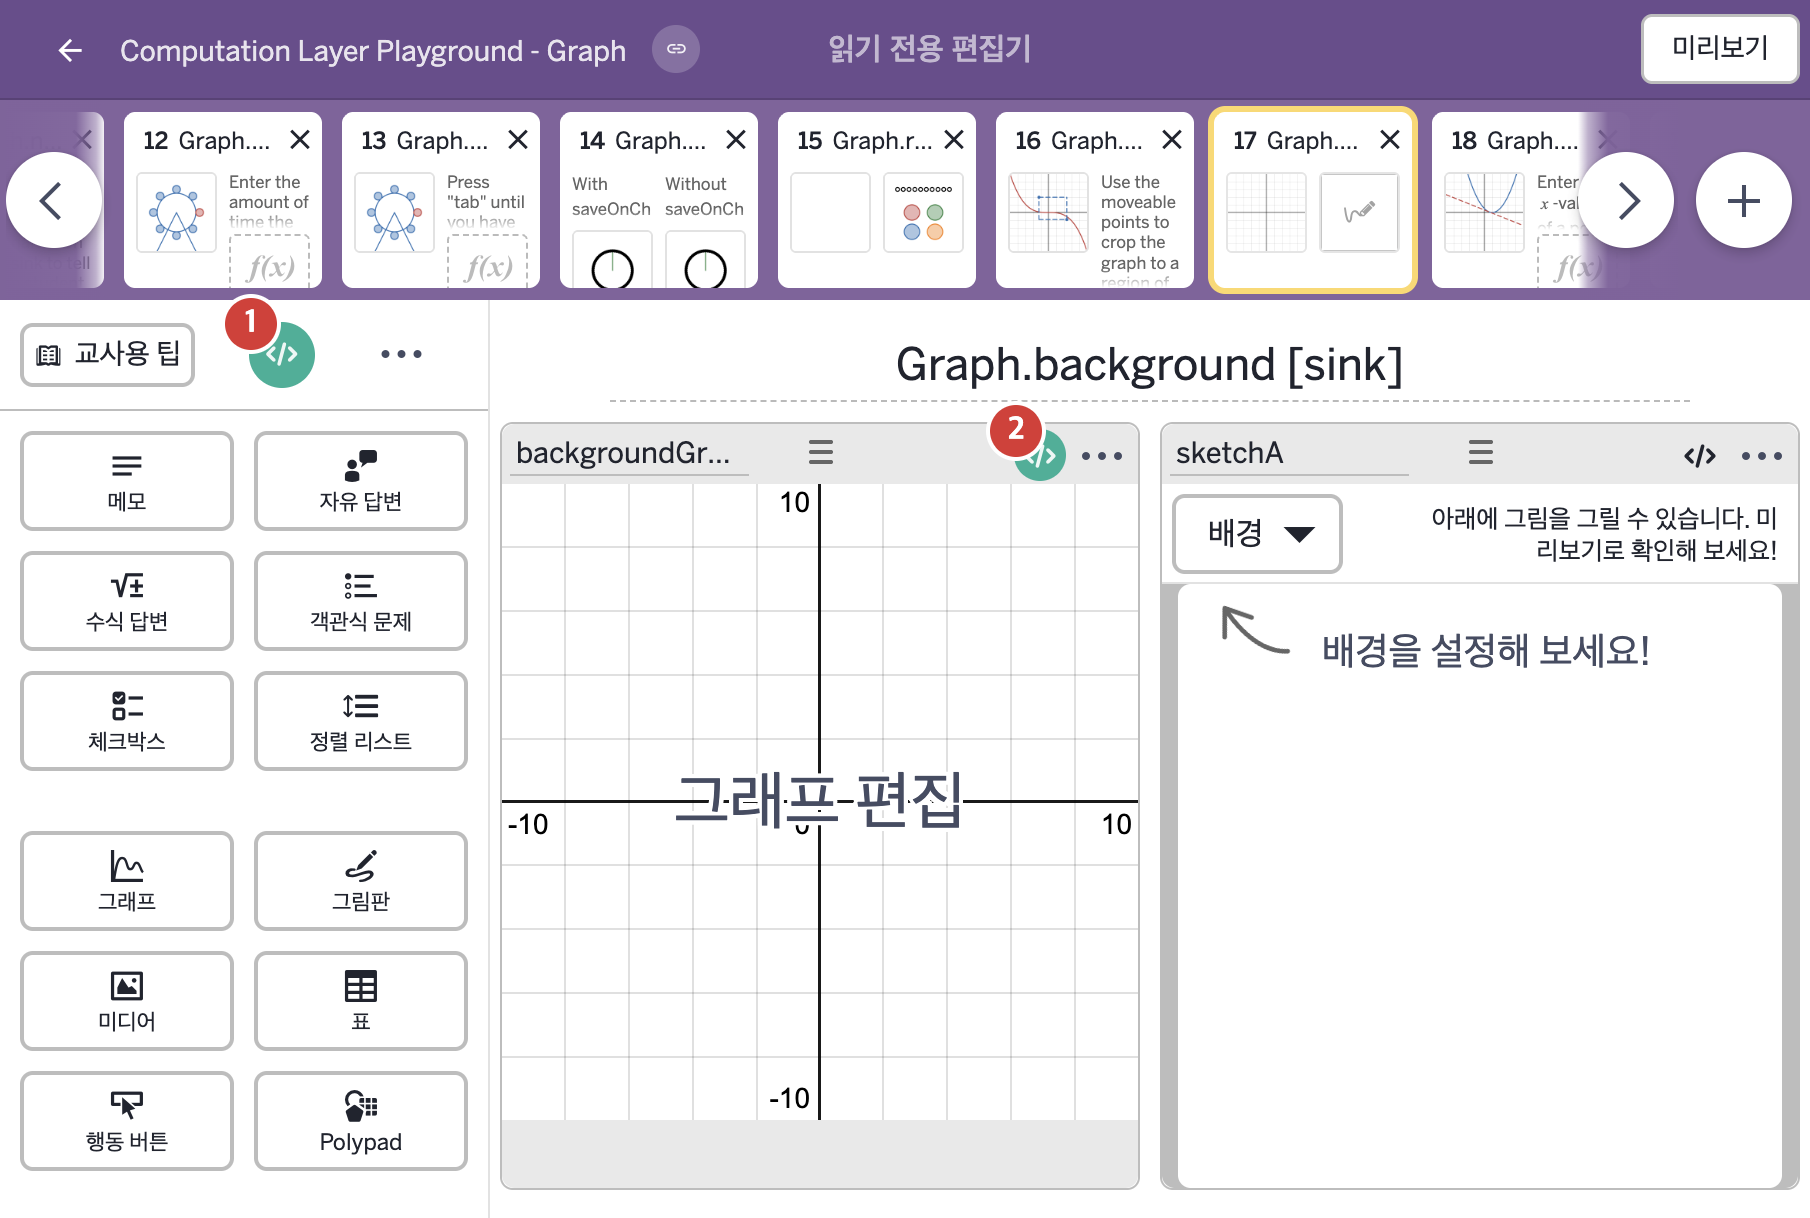Viewport: 1810px width, 1218px height.
Task: Open screen 18 Graph thumbnail
Action: (x=1515, y=200)
